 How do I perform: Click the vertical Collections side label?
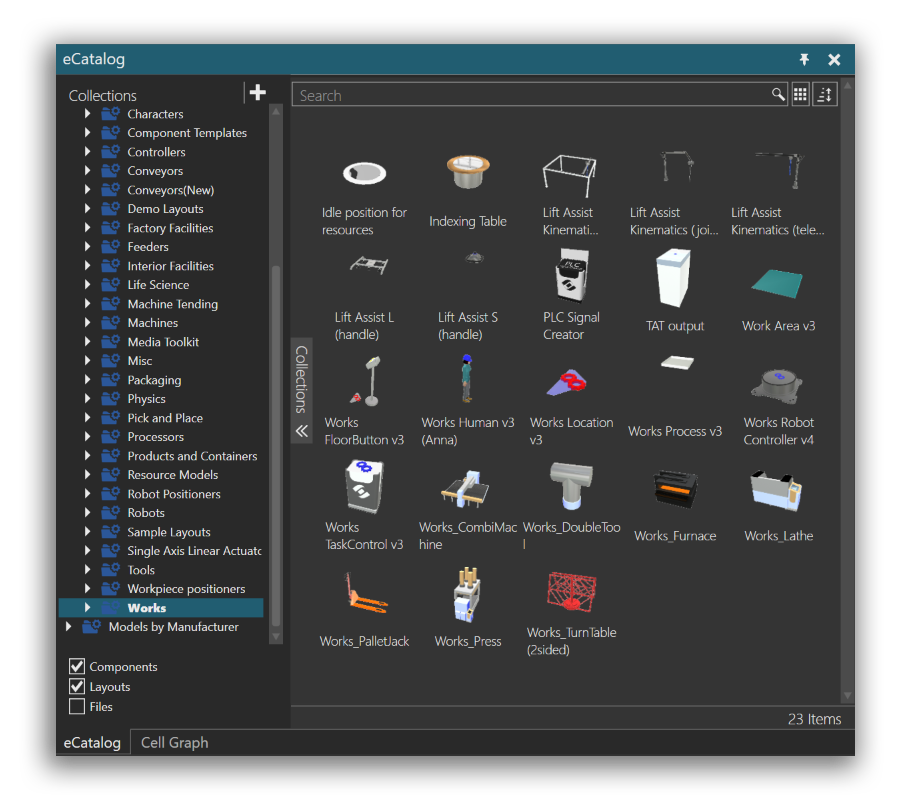(x=301, y=380)
